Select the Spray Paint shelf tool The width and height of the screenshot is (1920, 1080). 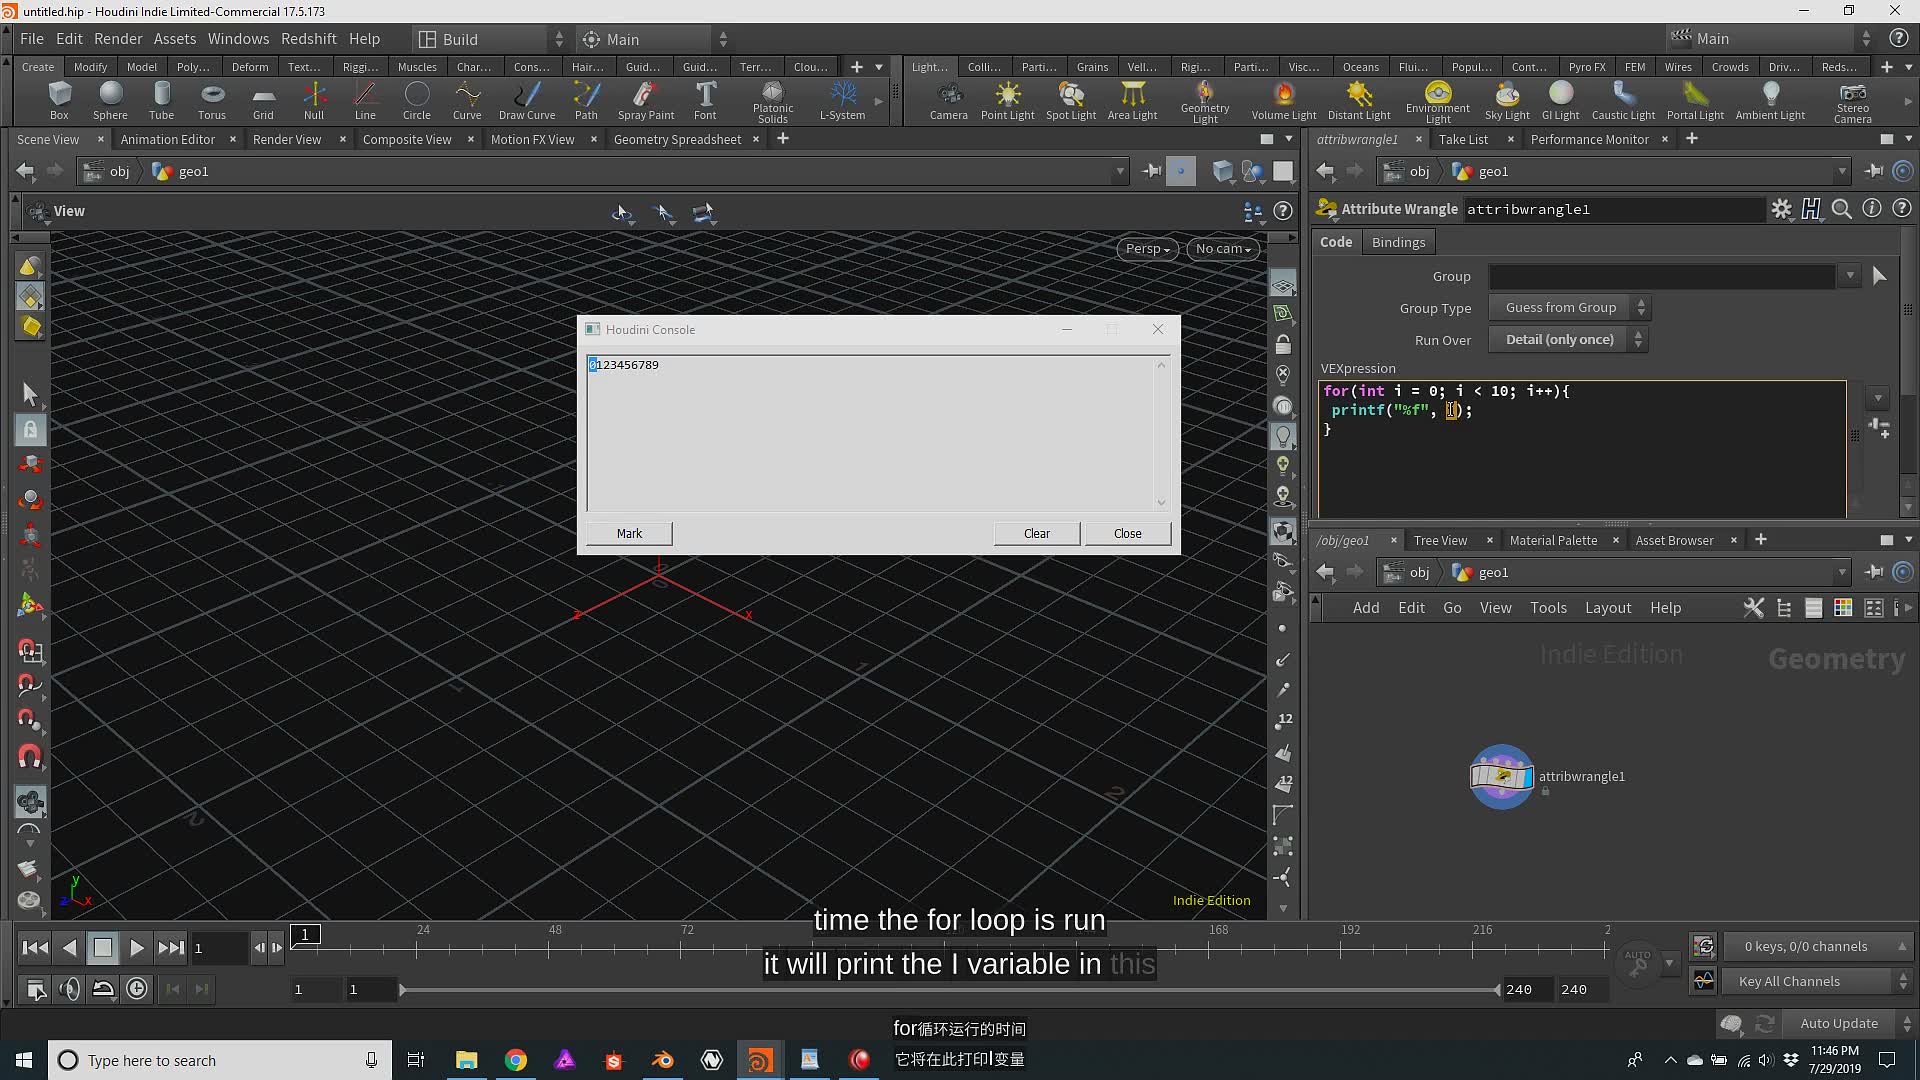(646, 101)
